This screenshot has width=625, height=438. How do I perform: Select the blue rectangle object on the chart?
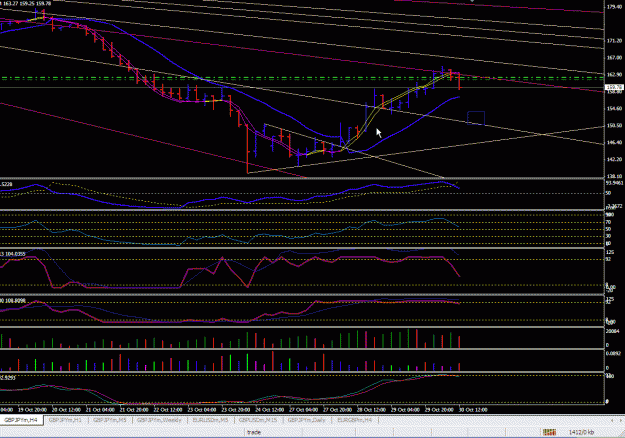click(476, 118)
